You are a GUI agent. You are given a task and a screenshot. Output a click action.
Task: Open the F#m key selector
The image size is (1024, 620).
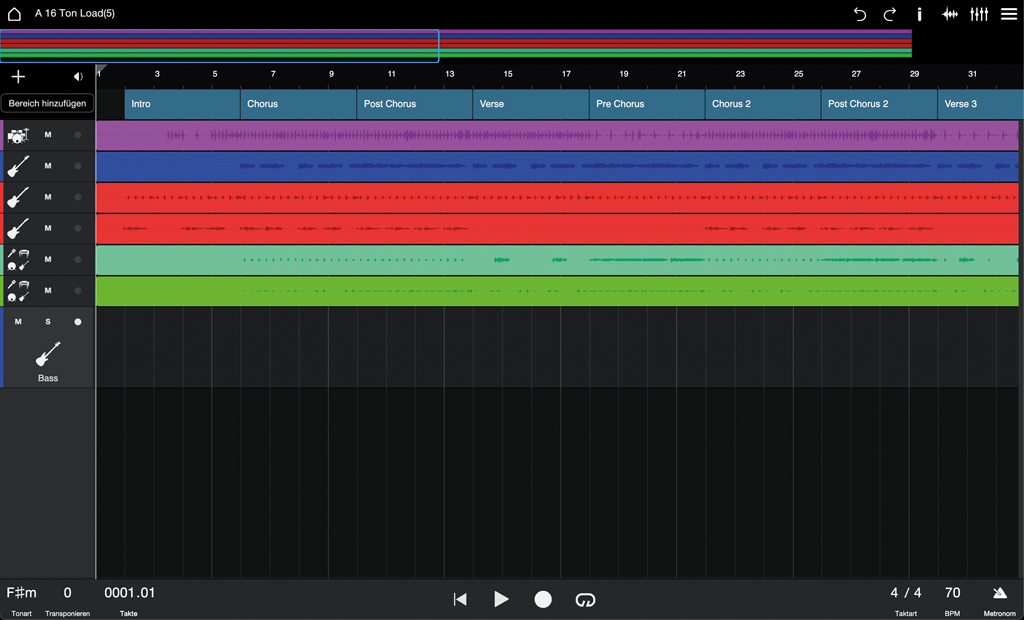21,593
